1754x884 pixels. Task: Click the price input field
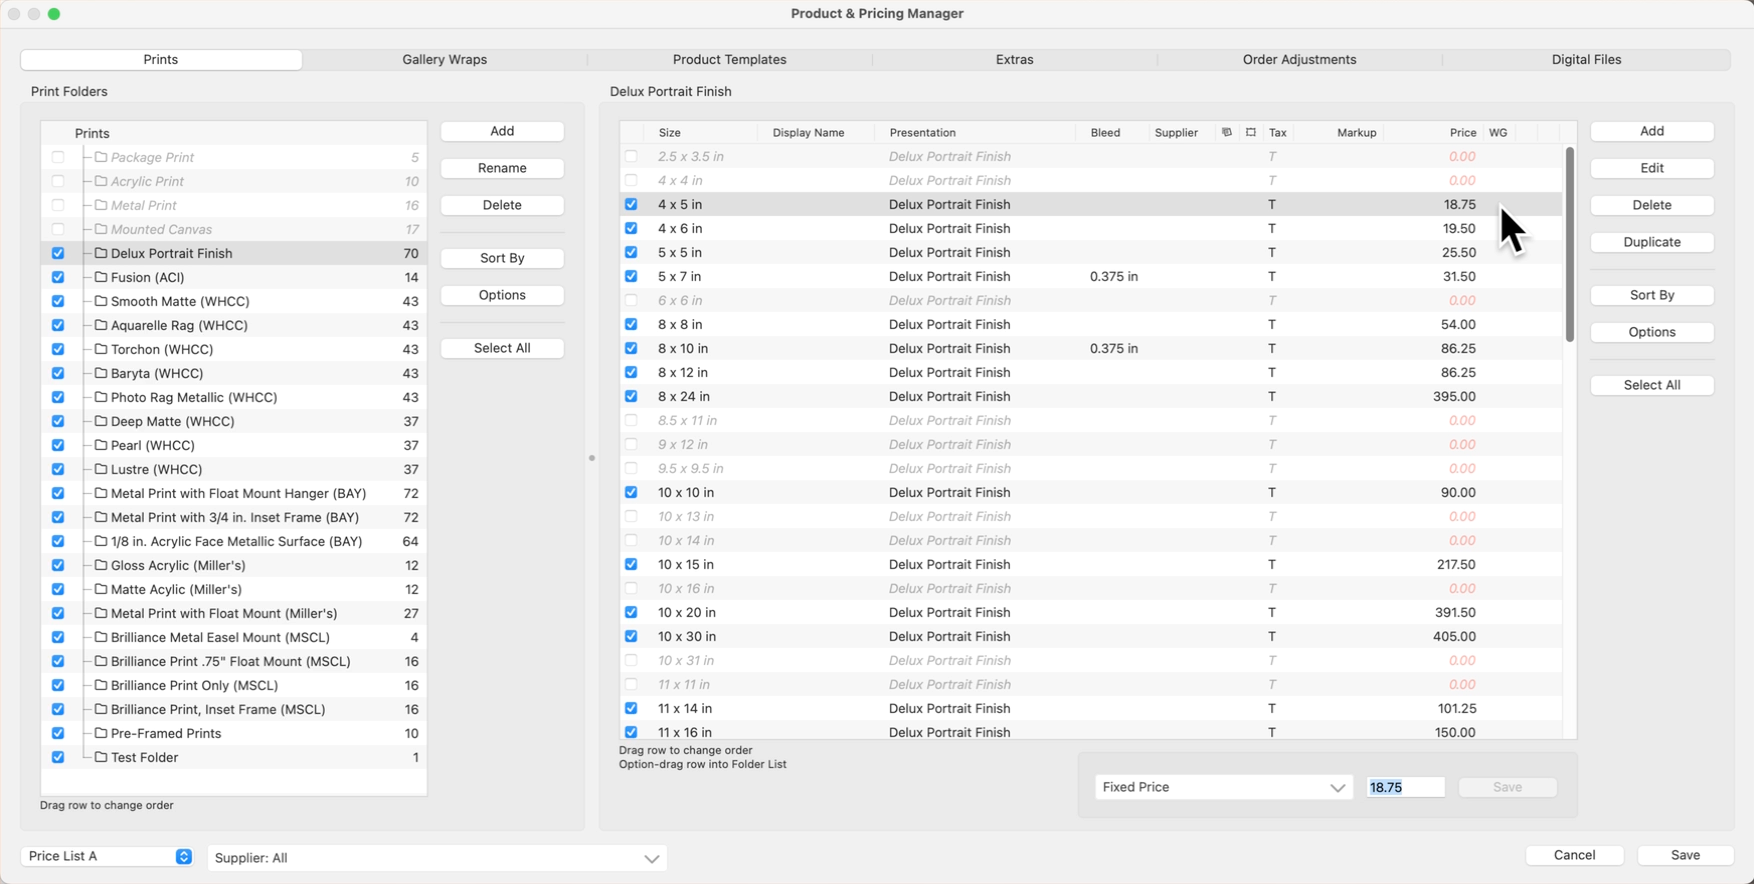(x=1405, y=787)
